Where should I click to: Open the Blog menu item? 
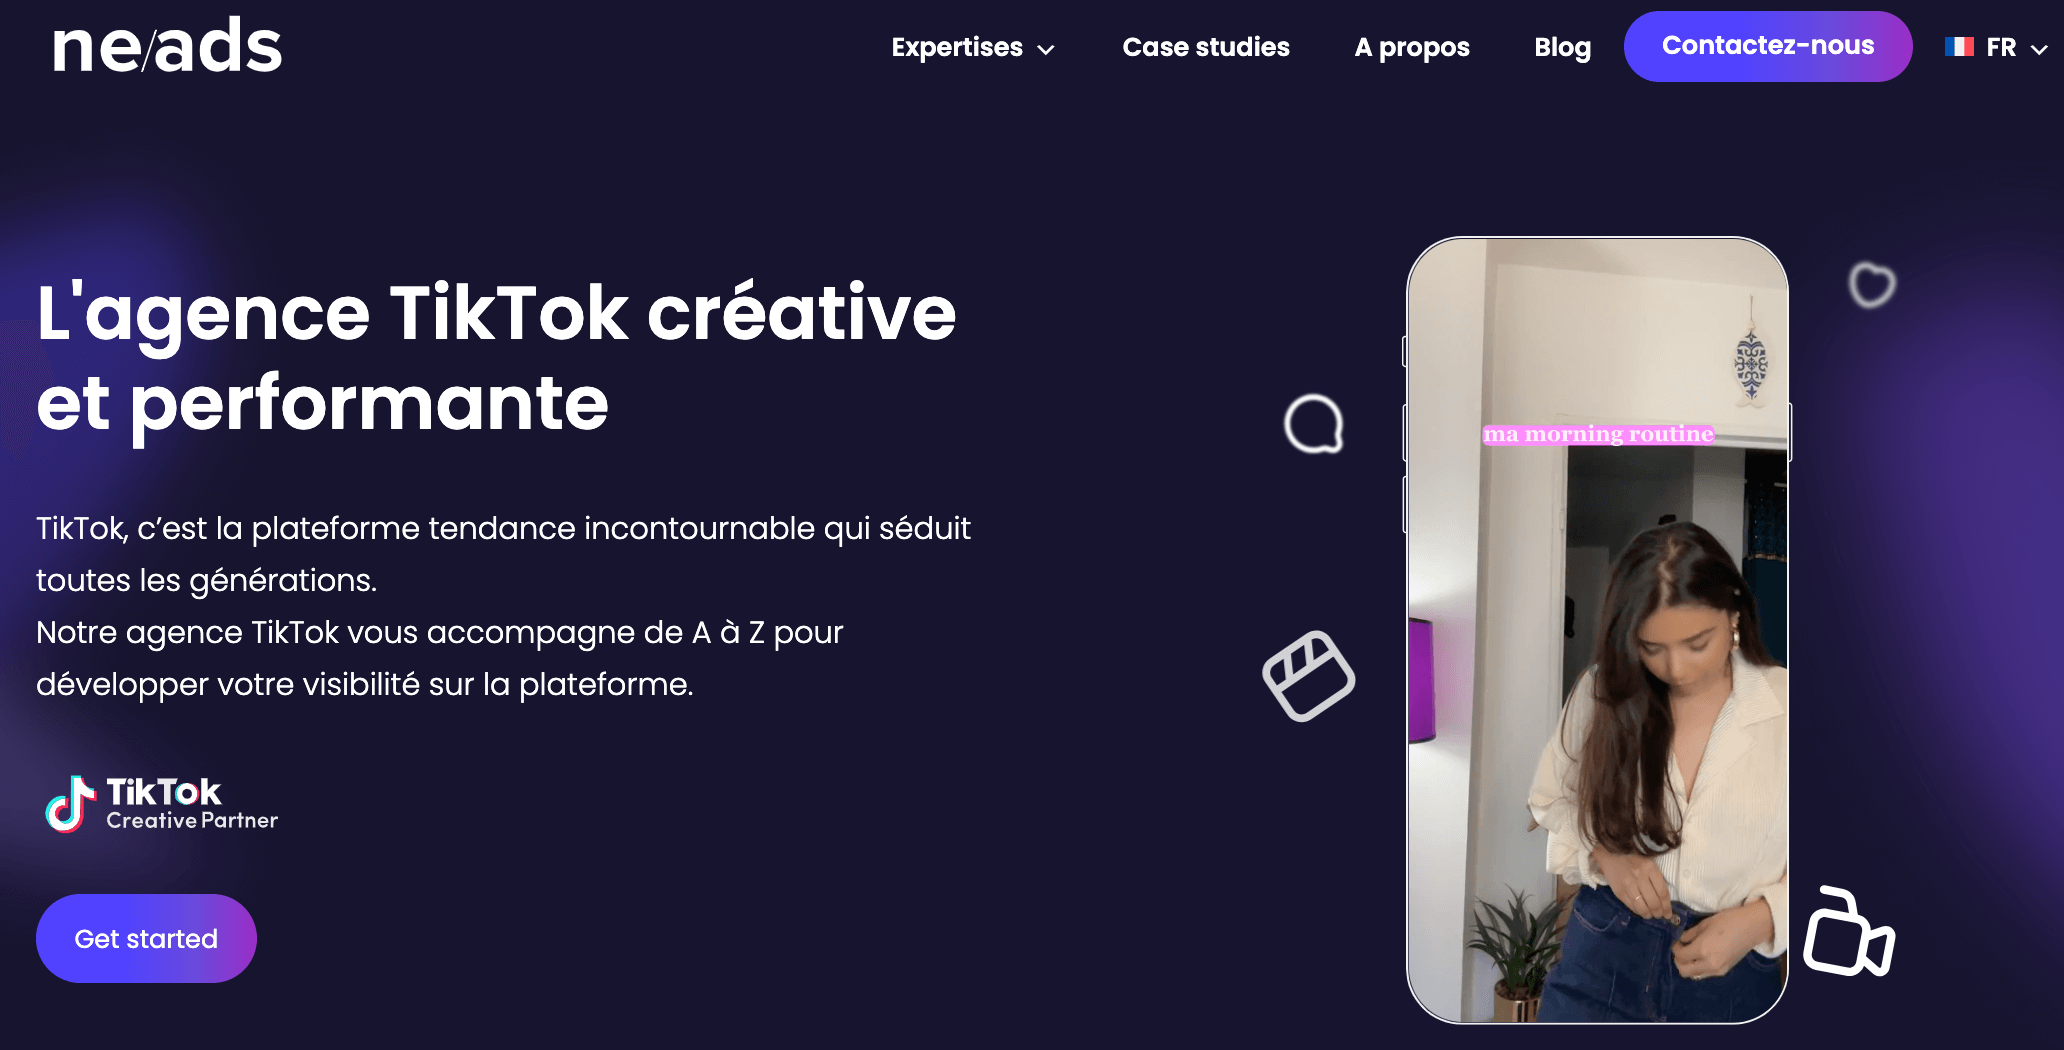[1562, 47]
